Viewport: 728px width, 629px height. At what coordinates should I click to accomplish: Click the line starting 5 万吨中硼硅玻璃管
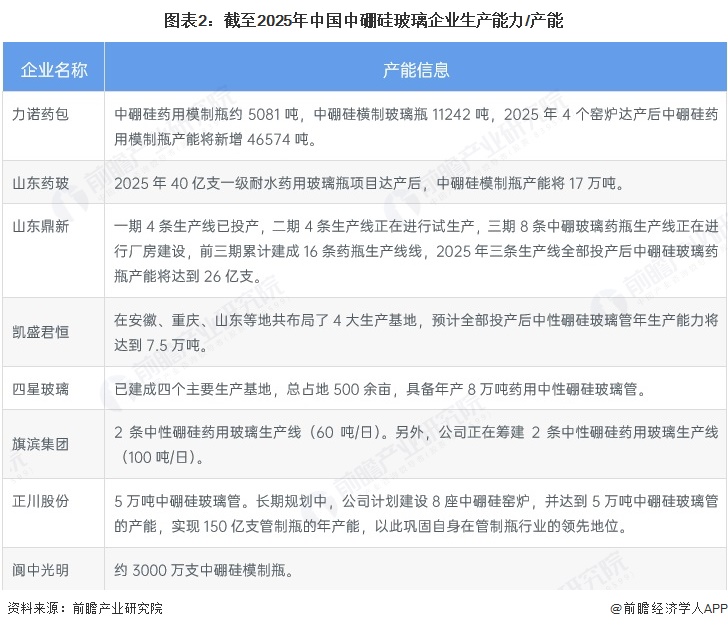coord(416,501)
